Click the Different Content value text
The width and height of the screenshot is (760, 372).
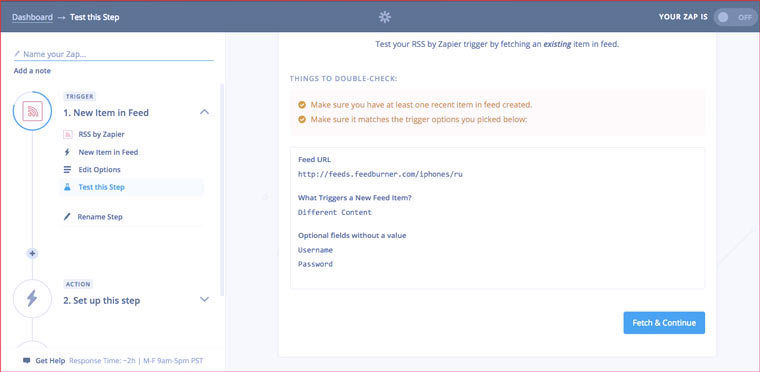[x=335, y=212]
